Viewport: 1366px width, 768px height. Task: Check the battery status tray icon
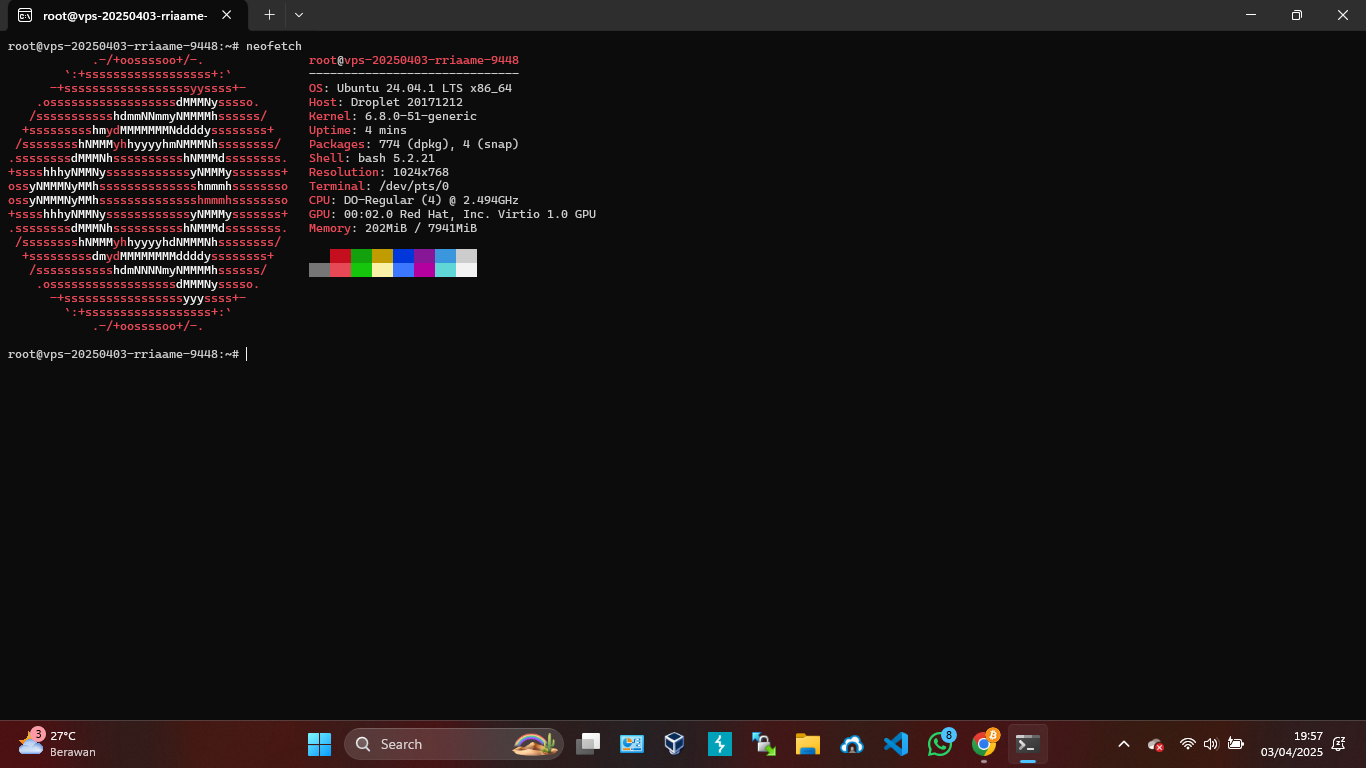[1236, 744]
